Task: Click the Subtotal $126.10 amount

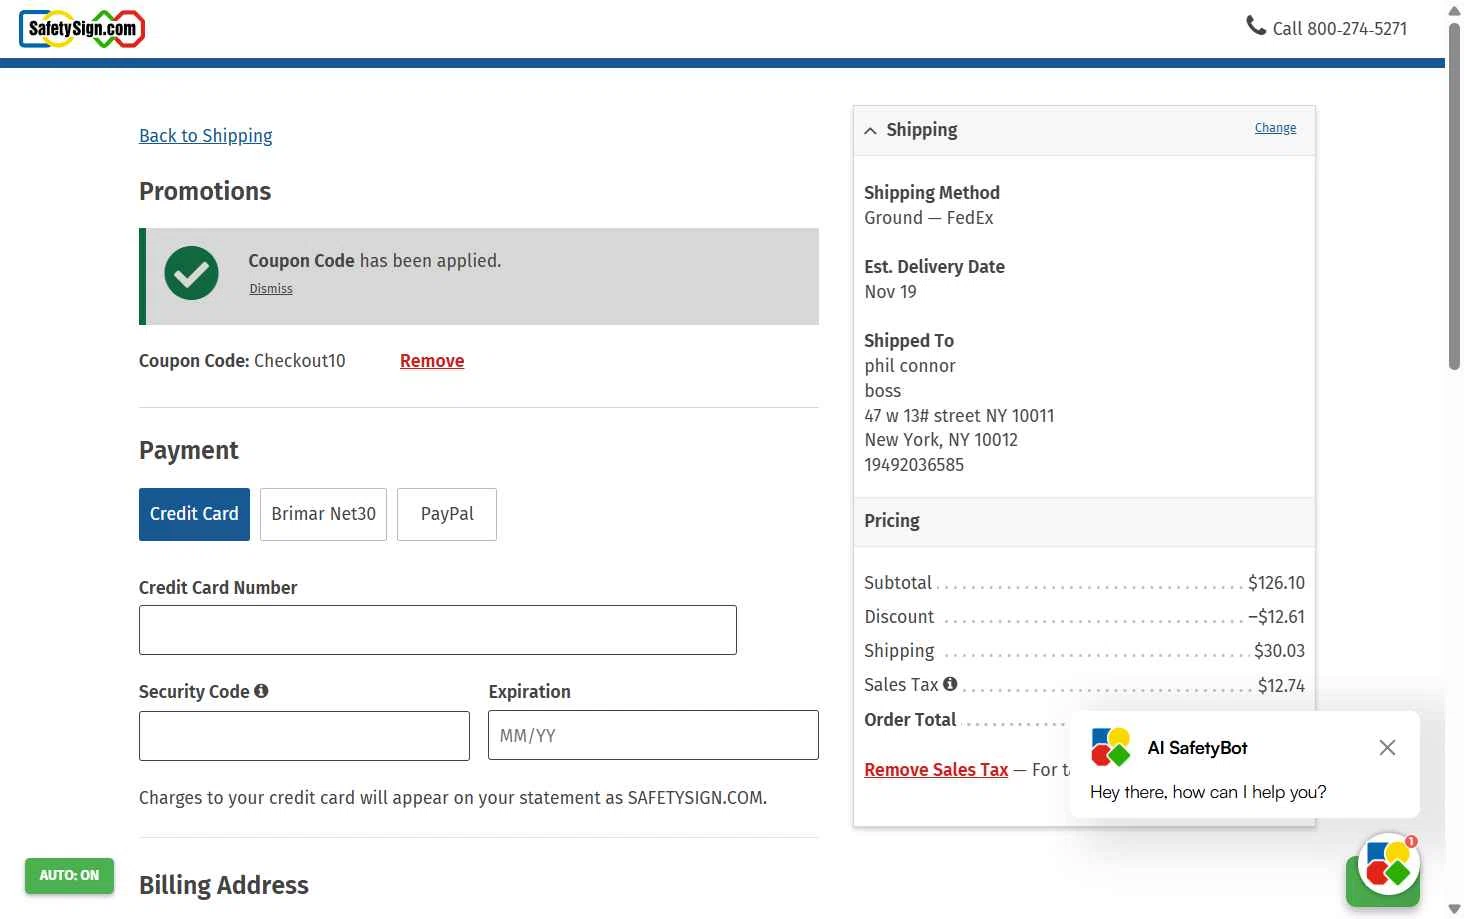Action: (x=1276, y=583)
